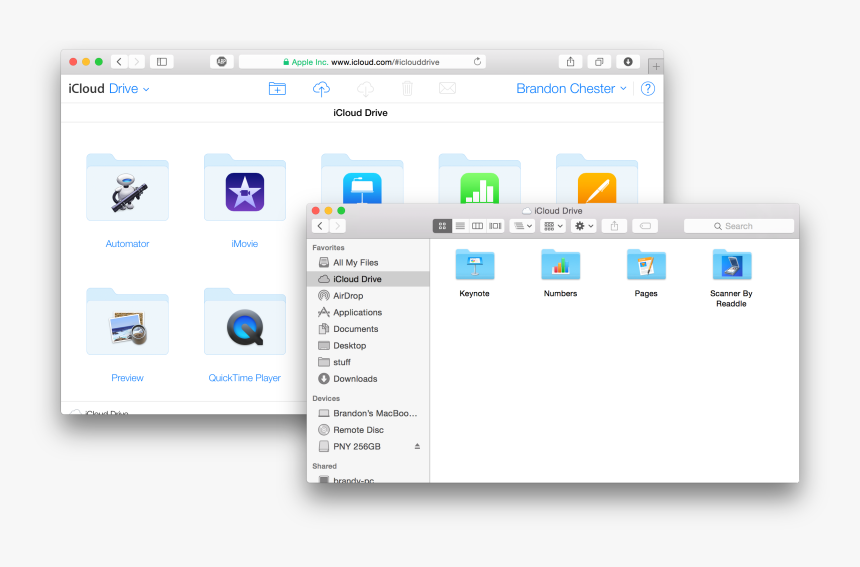
Task: Open iCloud help question mark icon
Action: 648,88
